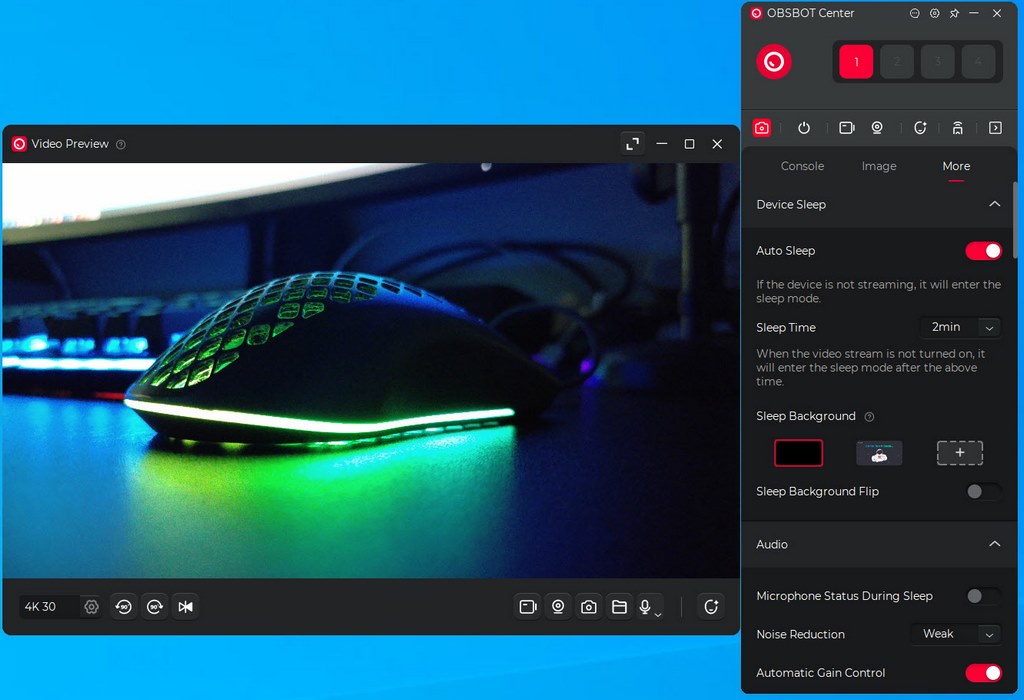Choose the second sleep background thumbnail
The image size is (1024, 700).
[879, 453]
